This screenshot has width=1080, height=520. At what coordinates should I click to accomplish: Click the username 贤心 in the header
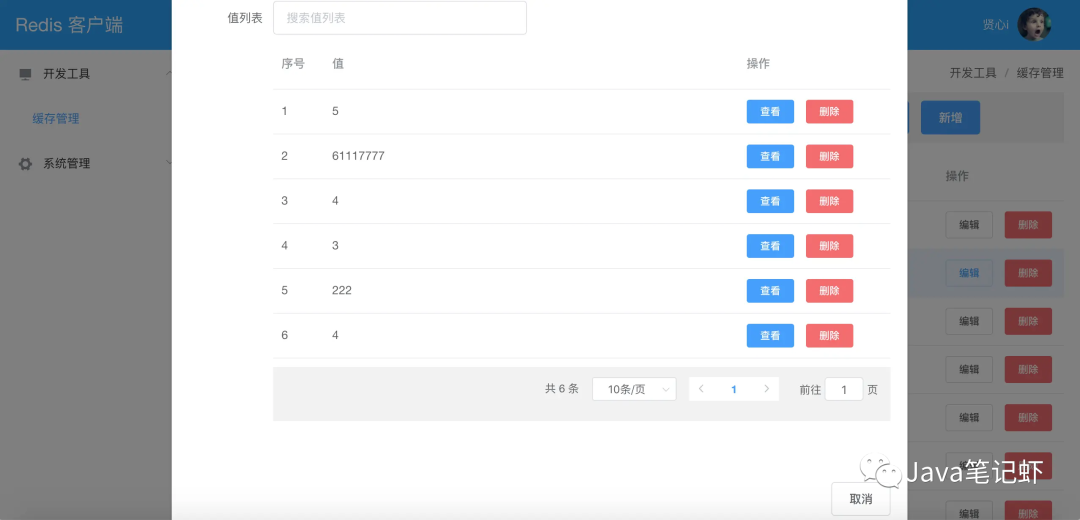[995, 25]
